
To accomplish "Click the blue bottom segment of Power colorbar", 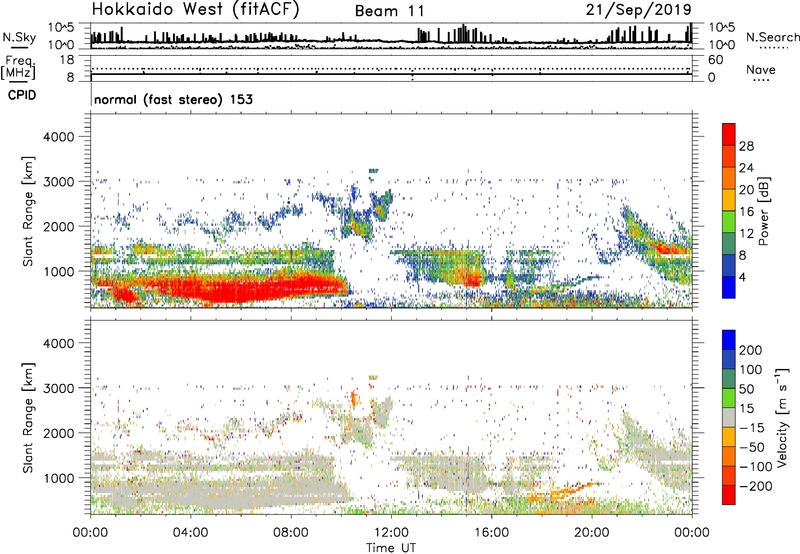I will (729, 287).
